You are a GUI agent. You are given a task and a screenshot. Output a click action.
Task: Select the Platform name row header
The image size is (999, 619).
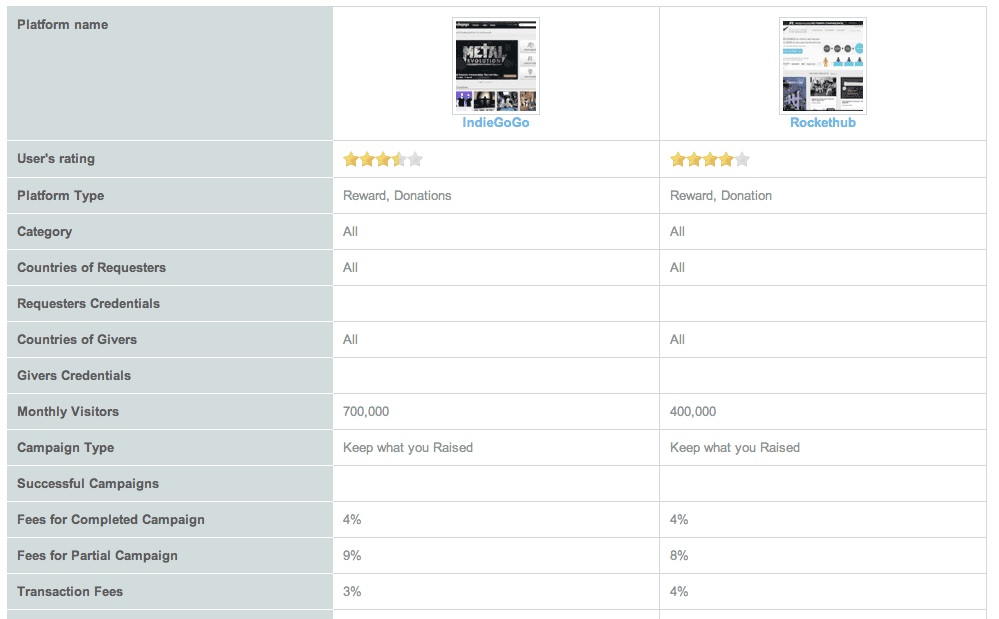pyautogui.click(x=63, y=25)
